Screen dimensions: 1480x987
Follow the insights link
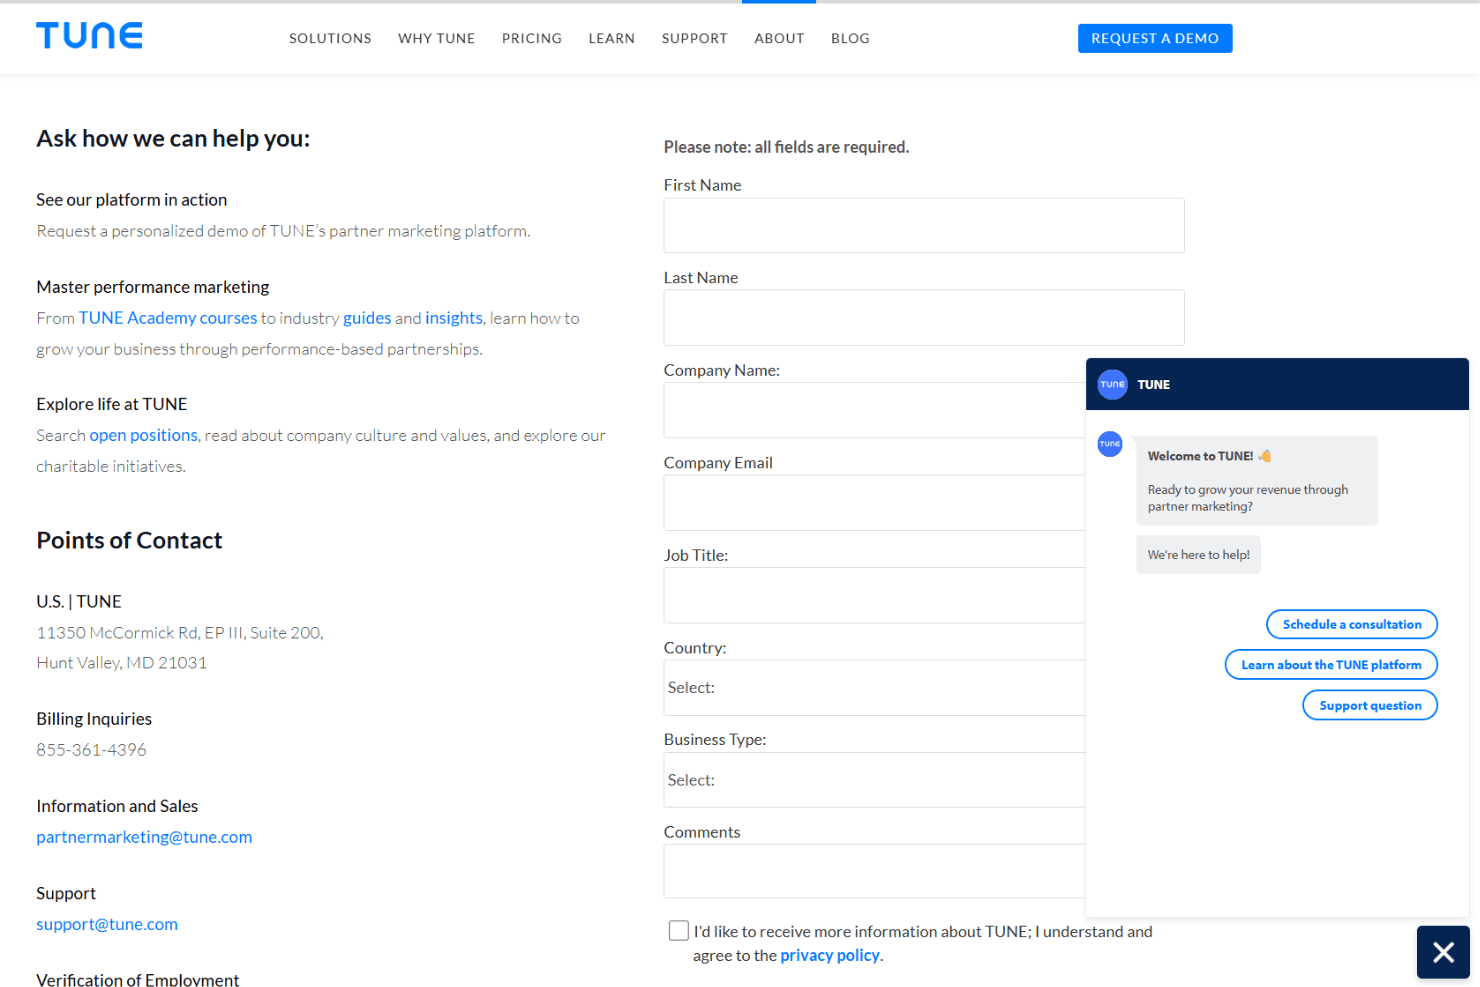pos(454,318)
